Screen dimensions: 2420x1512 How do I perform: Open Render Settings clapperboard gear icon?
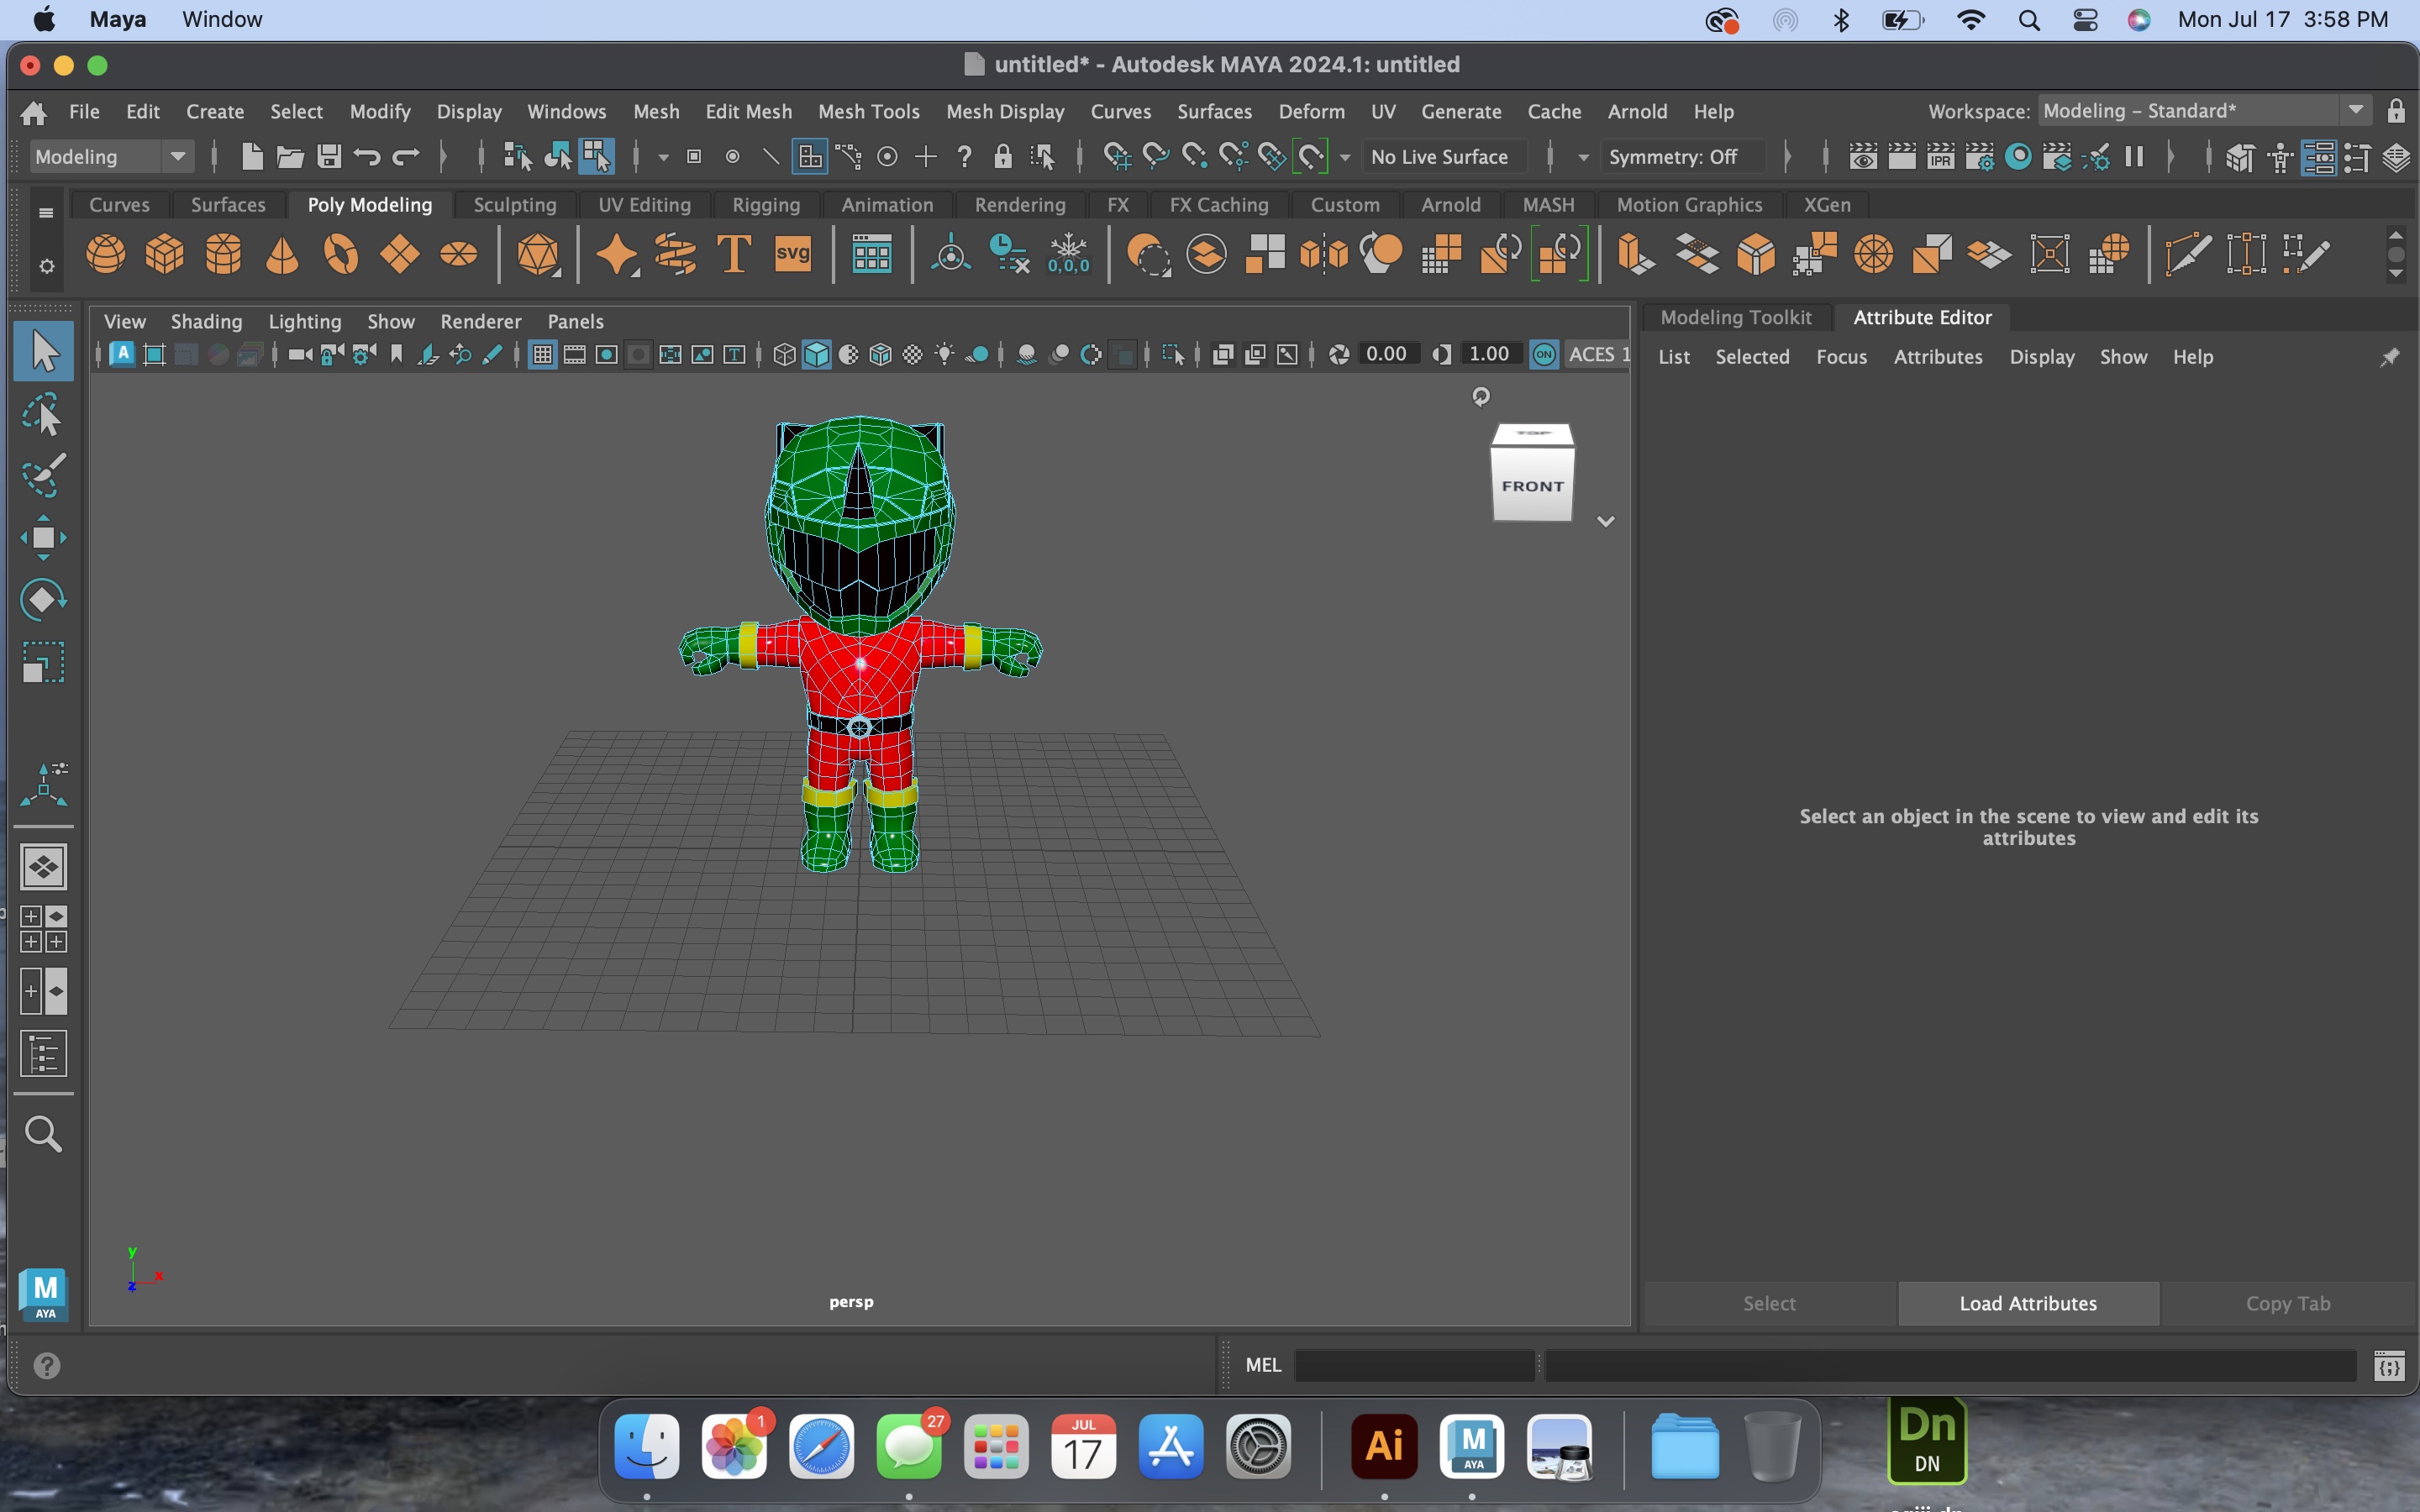(x=1980, y=157)
